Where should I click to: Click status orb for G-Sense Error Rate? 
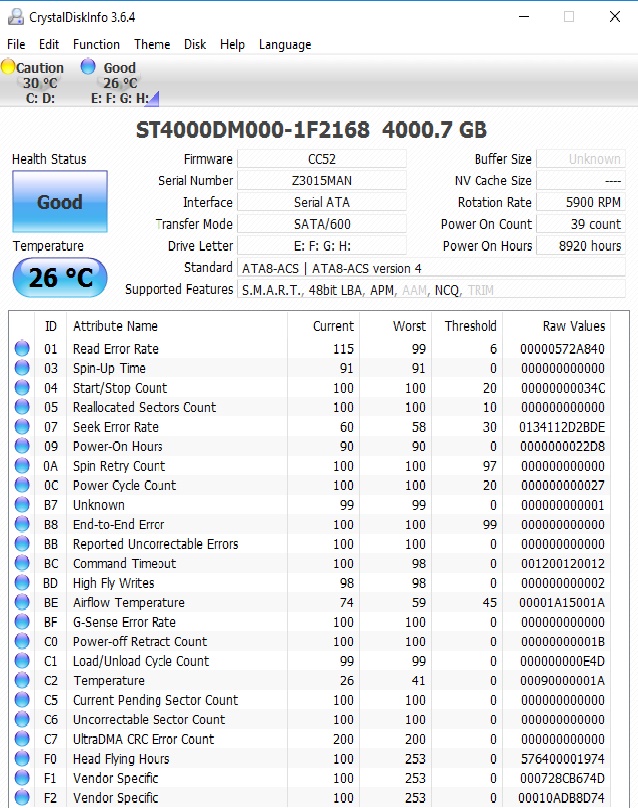pyautogui.click(x=22, y=621)
